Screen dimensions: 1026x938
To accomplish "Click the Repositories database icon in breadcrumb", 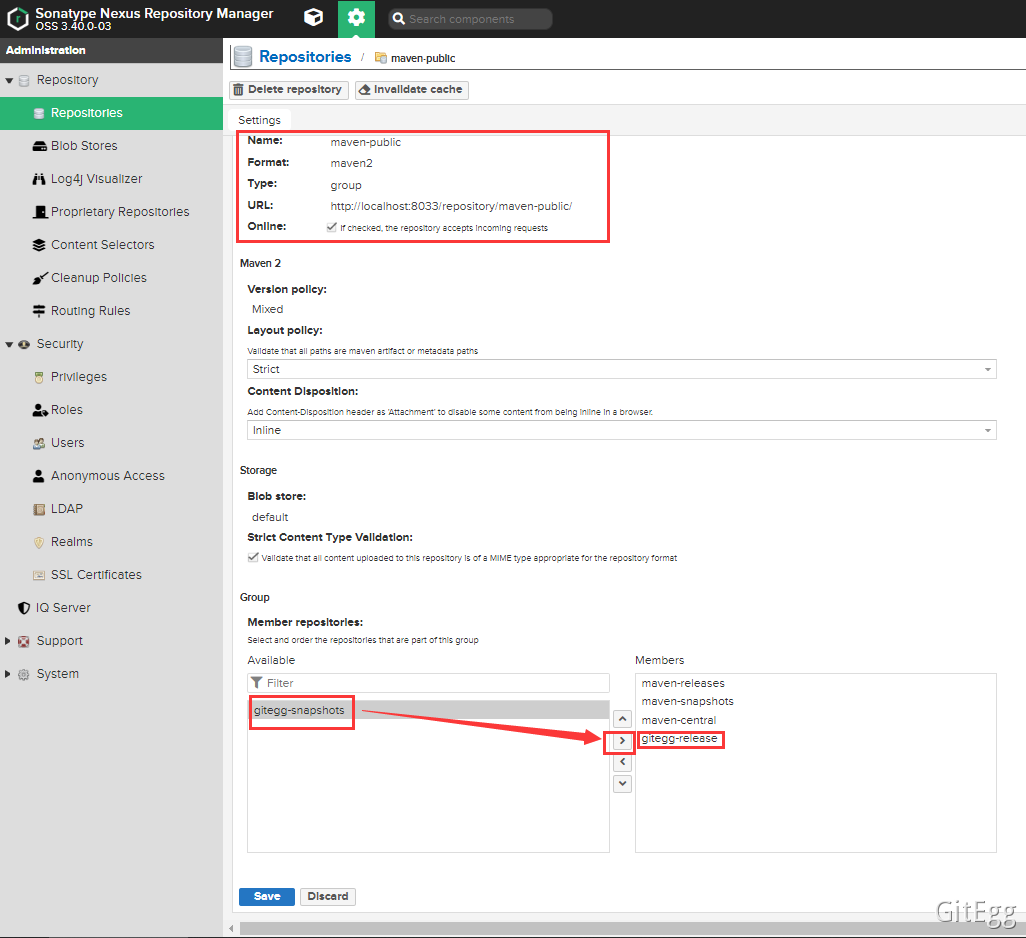I will click(x=243, y=57).
